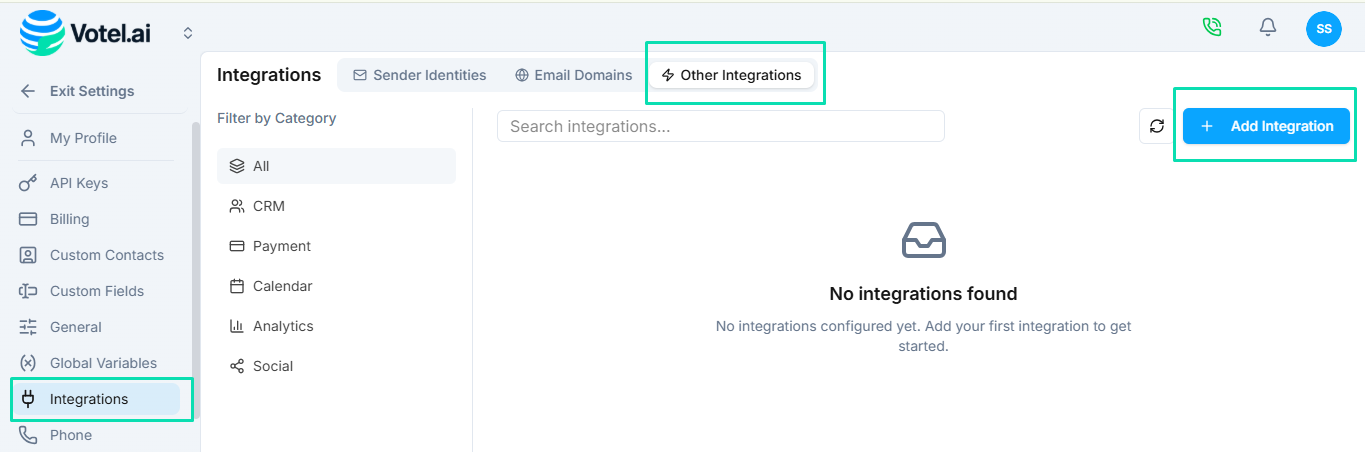Open Custom Fields settings
Screen dimensions: 1365x452
click(96, 291)
